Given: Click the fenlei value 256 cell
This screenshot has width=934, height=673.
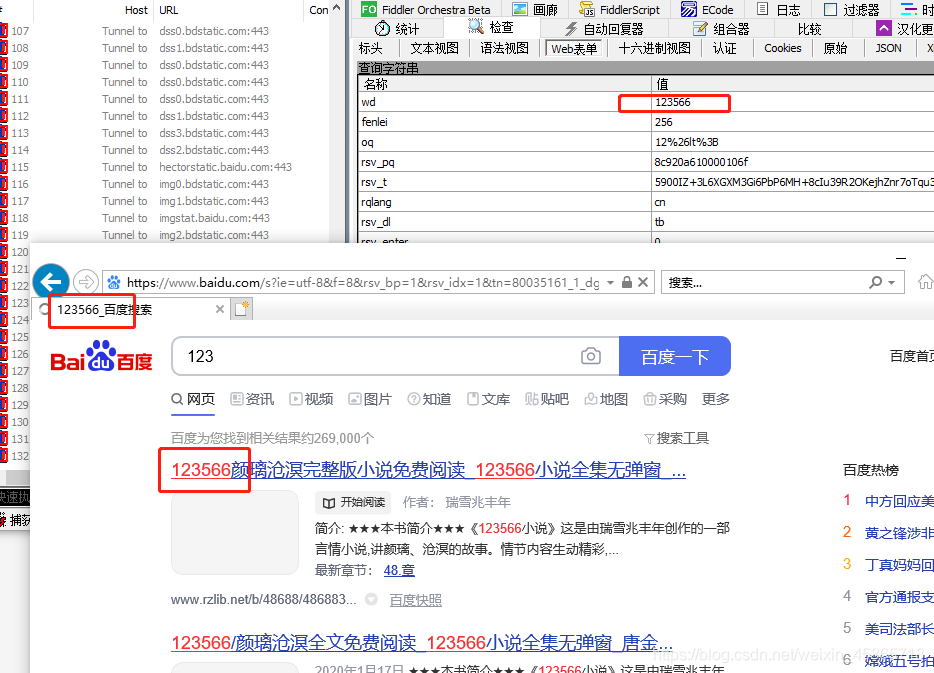Looking at the screenshot, I should (792, 122).
